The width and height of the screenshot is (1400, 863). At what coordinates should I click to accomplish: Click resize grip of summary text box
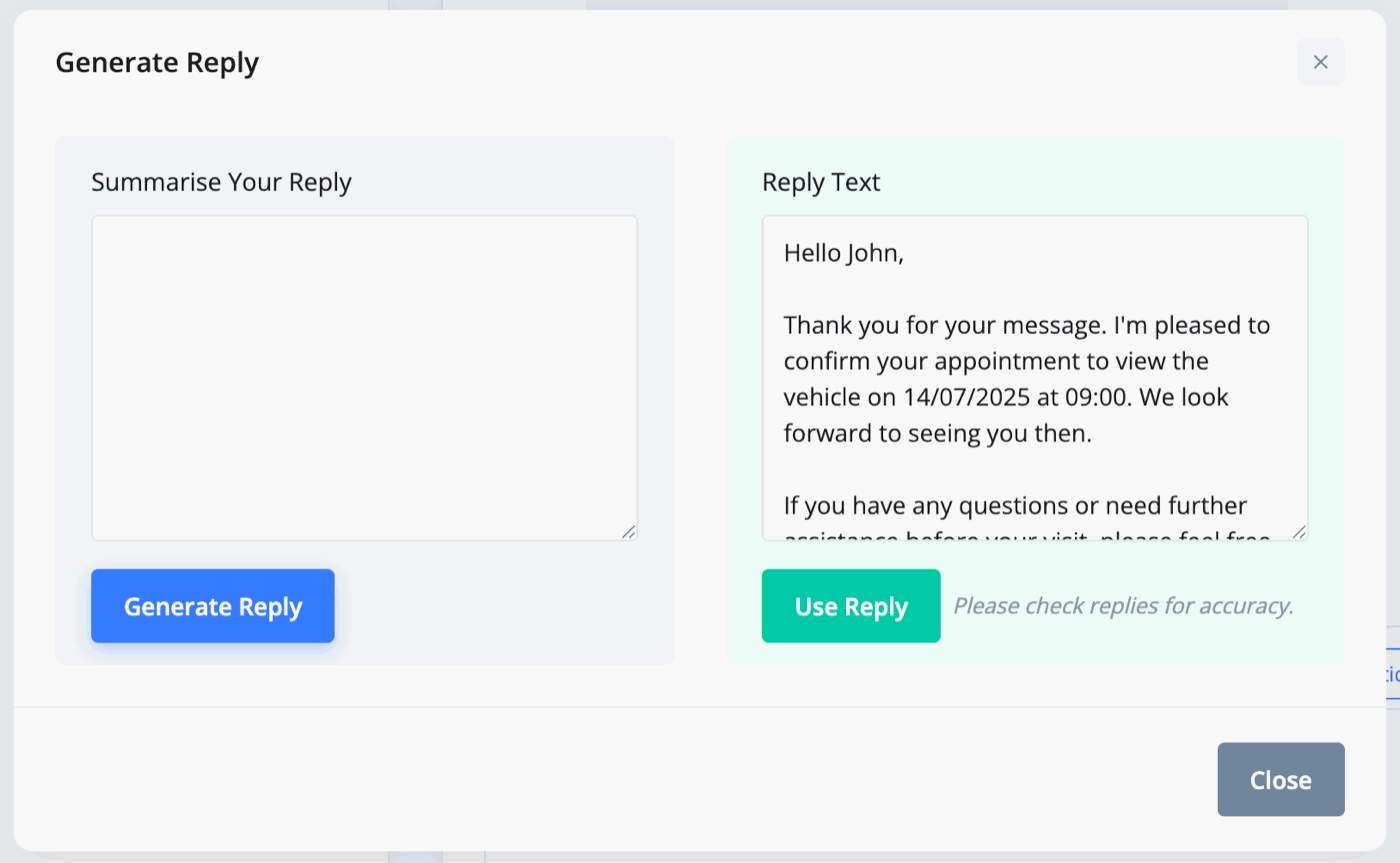(628, 531)
